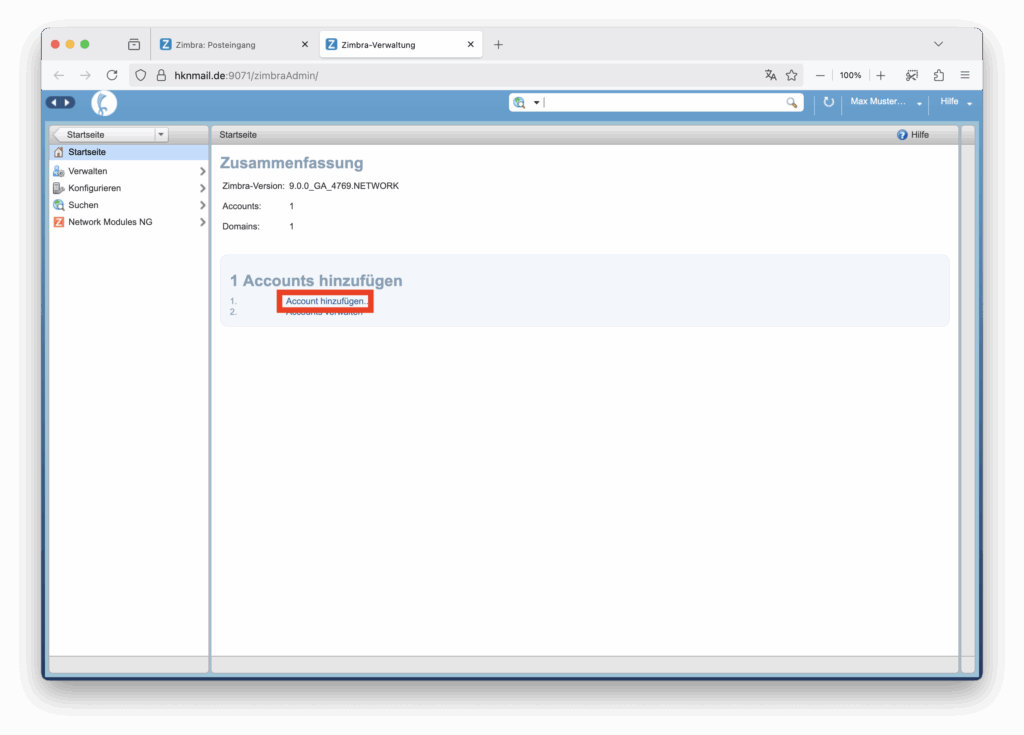Open the browser tab overview icon
This screenshot has height=735, width=1024.
pyautogui.click(x=134, y=44)
